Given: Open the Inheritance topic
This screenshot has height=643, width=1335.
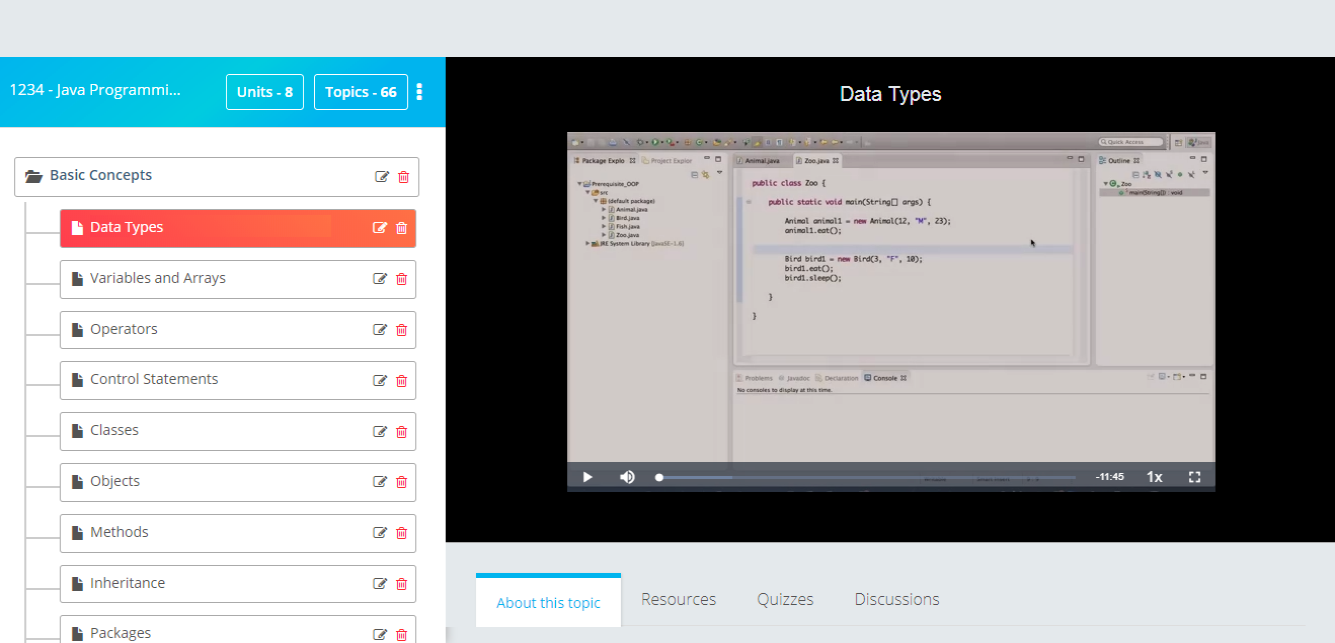Looking at the screenshot, I should tap(238, 584).
